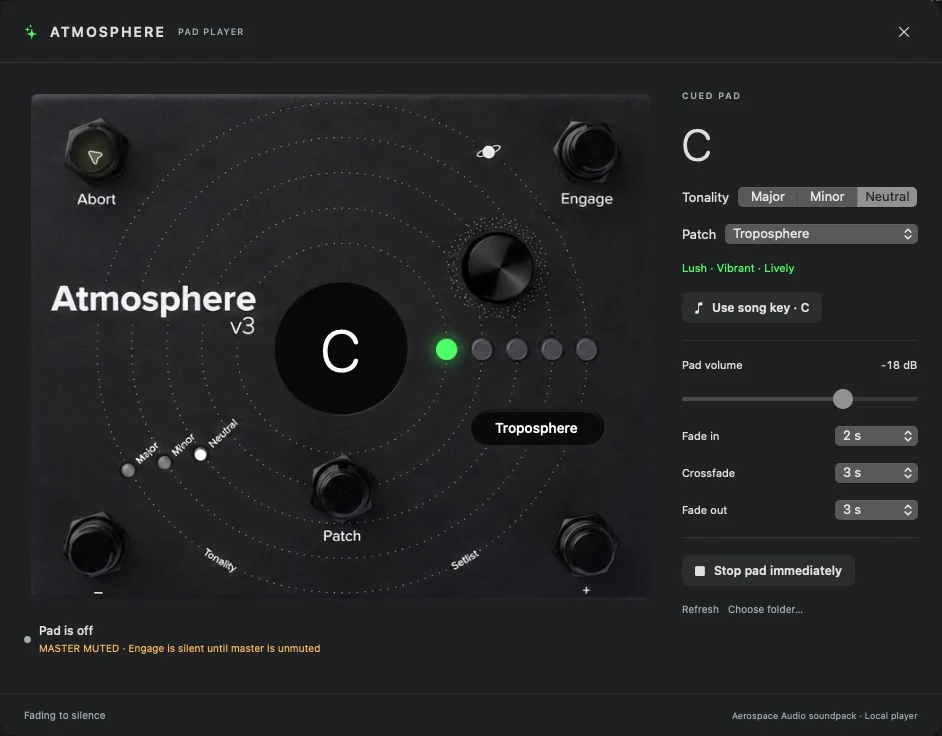Image resolution: width=942 pixels, height=736 pixels.
Task: Click the Choose folder link
Action: point(765,609)
